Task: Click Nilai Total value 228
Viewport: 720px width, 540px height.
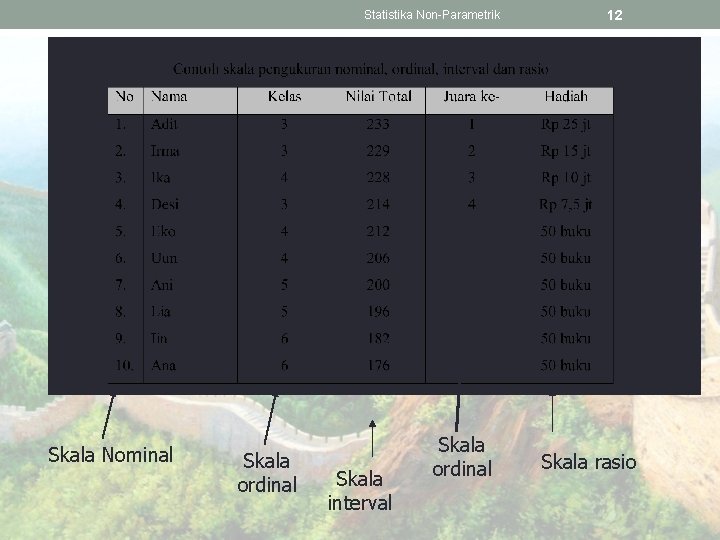Action: coord(378,177)
